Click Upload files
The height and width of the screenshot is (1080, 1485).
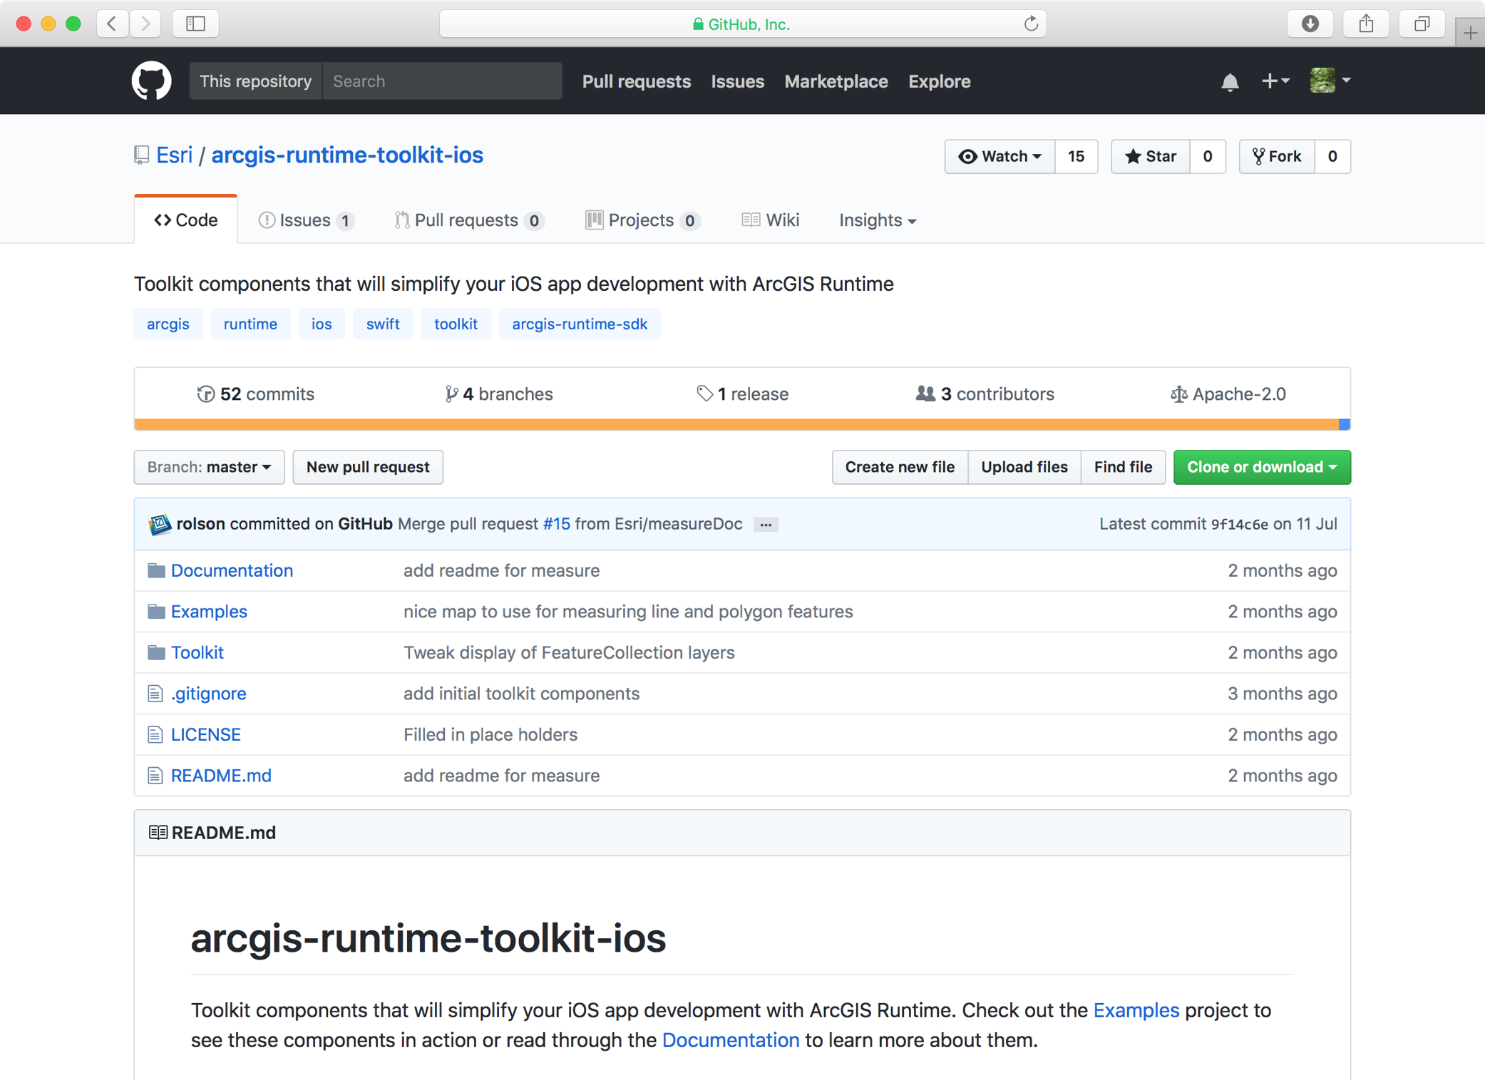[x=1025, y=467]
